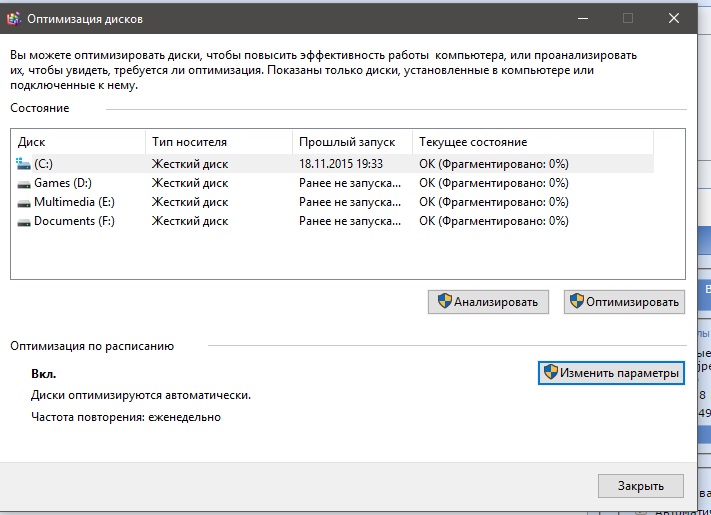Click the Анализировать button

coord(489,301)
